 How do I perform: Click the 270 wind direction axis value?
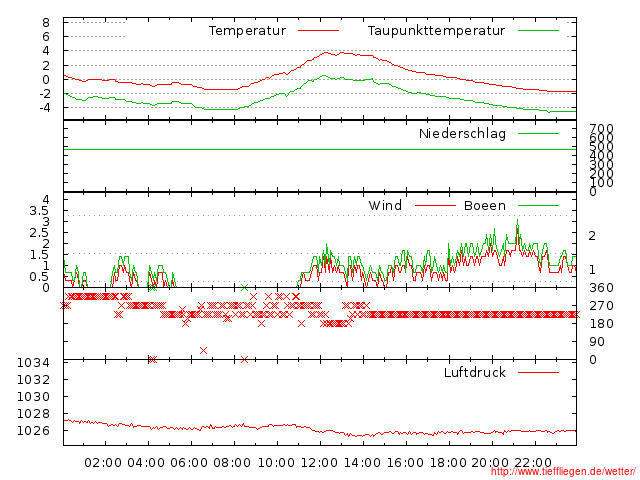(601, 306)
